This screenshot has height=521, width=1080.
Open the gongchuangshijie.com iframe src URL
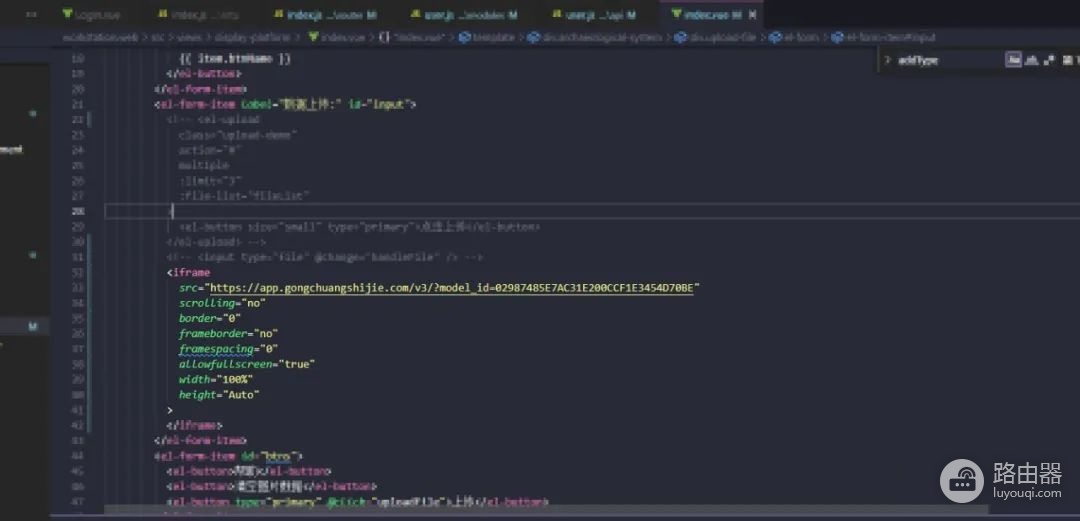click(451, 288)
